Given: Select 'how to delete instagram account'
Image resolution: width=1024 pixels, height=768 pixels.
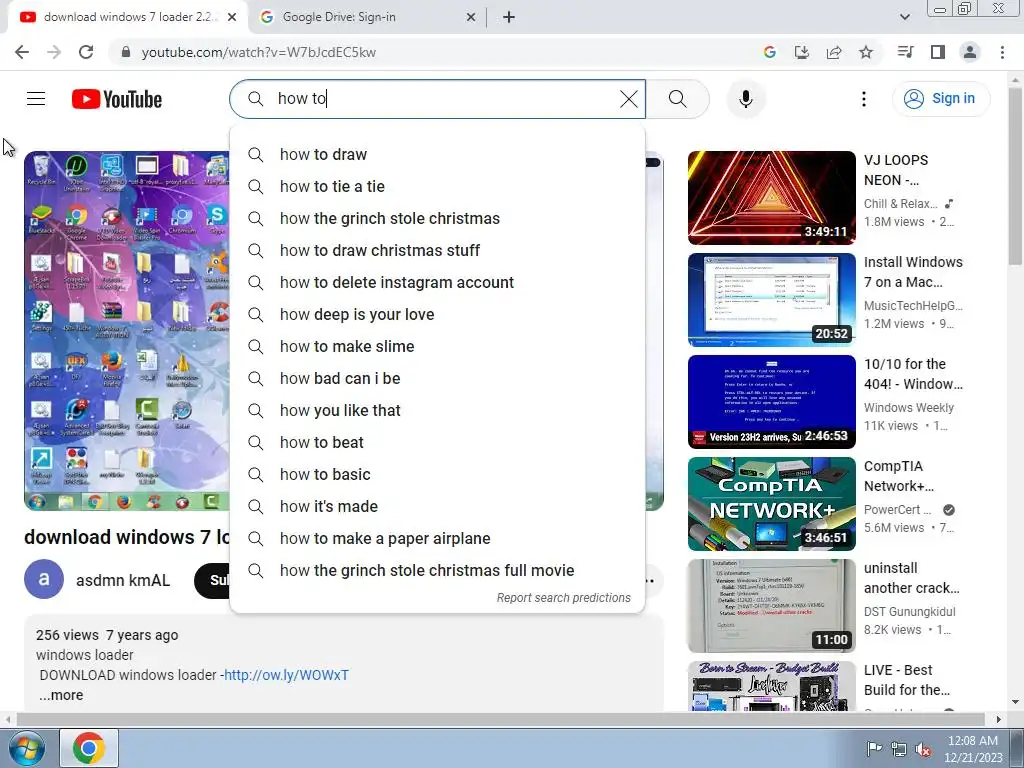Looking at the screenshot, I should coord(438,282).
